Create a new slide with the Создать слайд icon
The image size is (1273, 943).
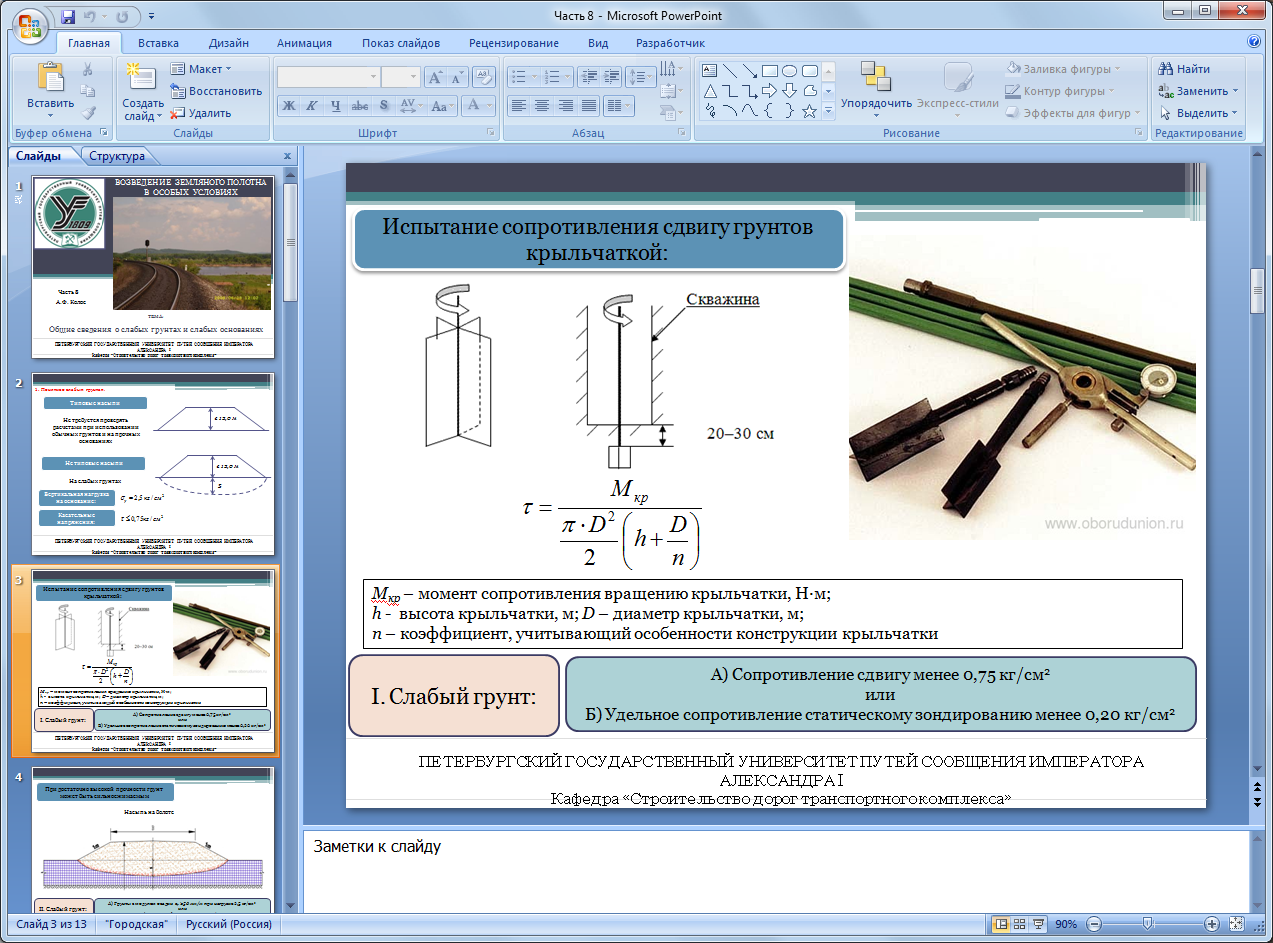(x=143, y=78)
